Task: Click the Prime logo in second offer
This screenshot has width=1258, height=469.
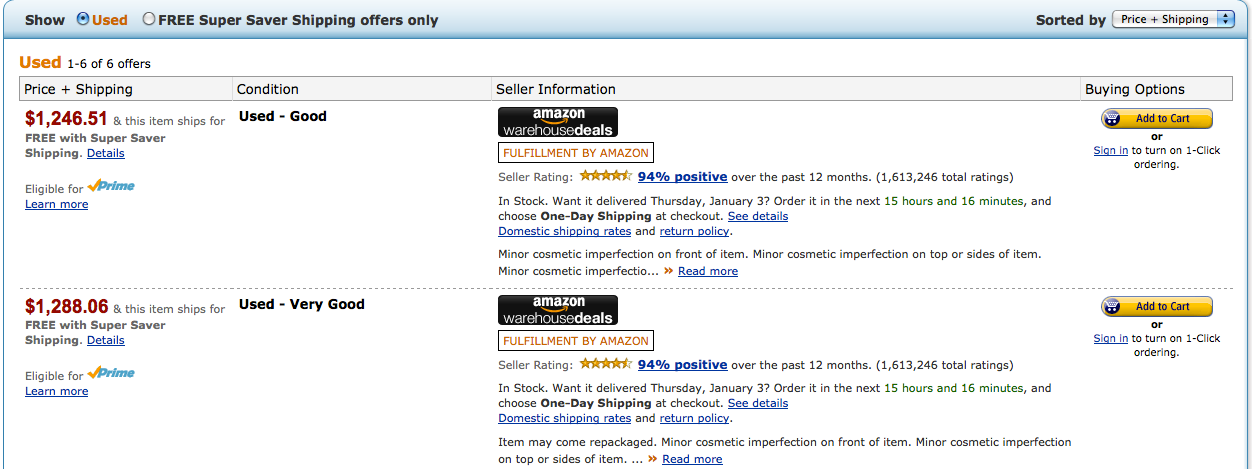Action: click(111, 373)
